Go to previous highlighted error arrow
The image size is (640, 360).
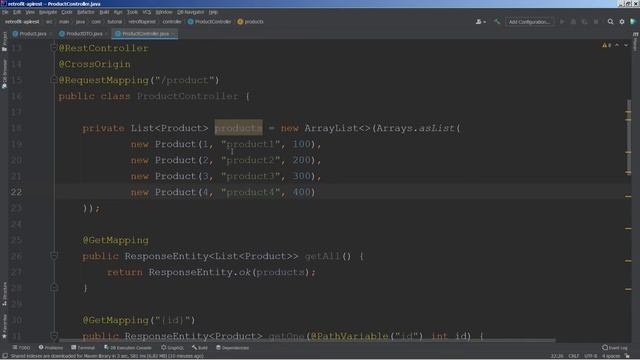(x=617, y=45)
